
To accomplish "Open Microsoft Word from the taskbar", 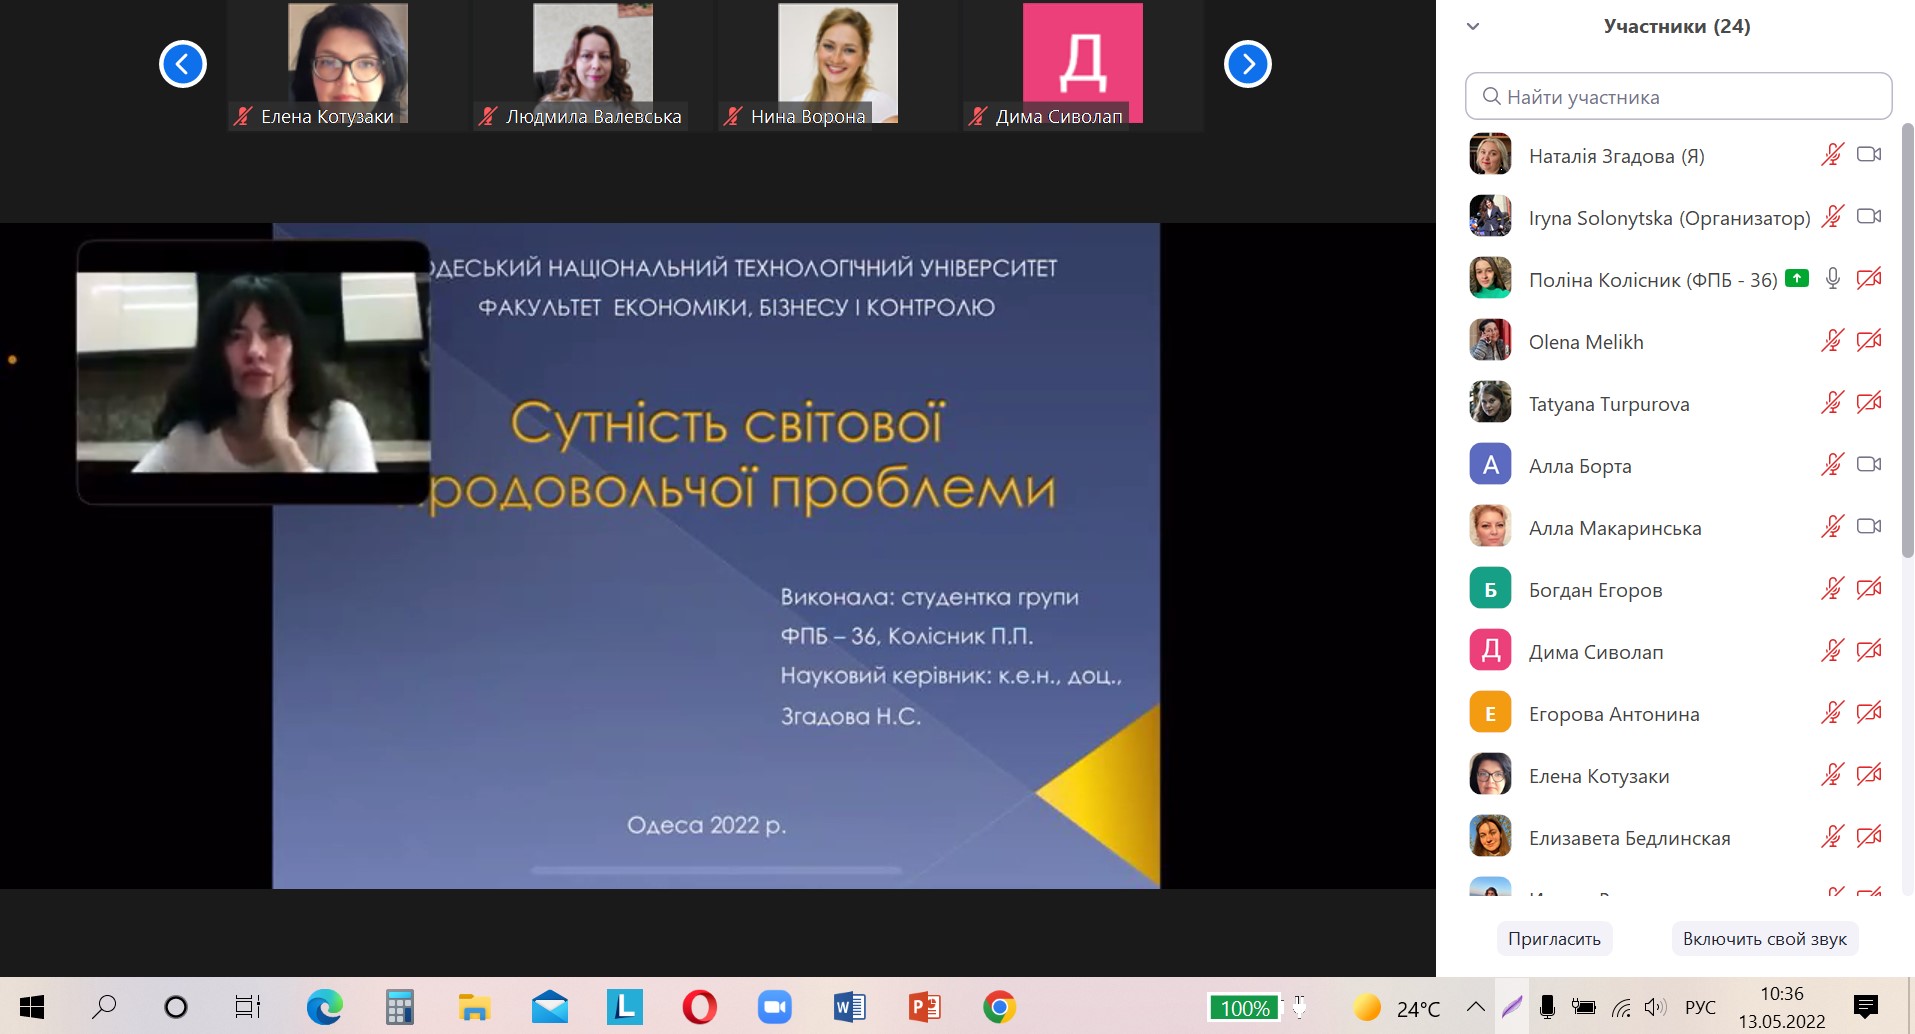I will pyautogui.click(x=849, y=1007).
